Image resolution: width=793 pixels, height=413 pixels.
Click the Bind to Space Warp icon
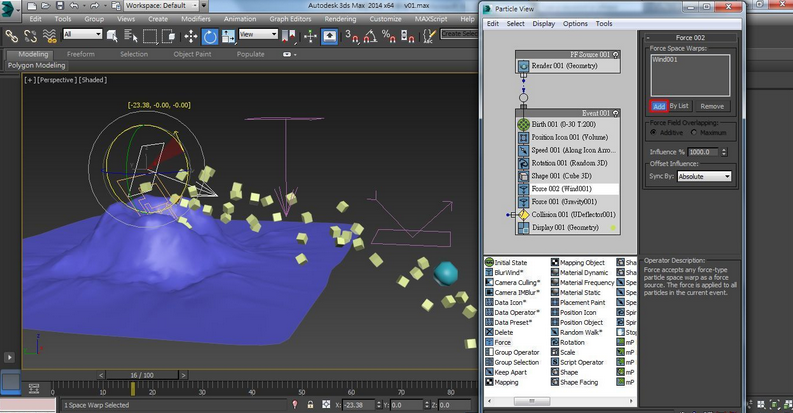pyautogui.click(x=50, y=35)
